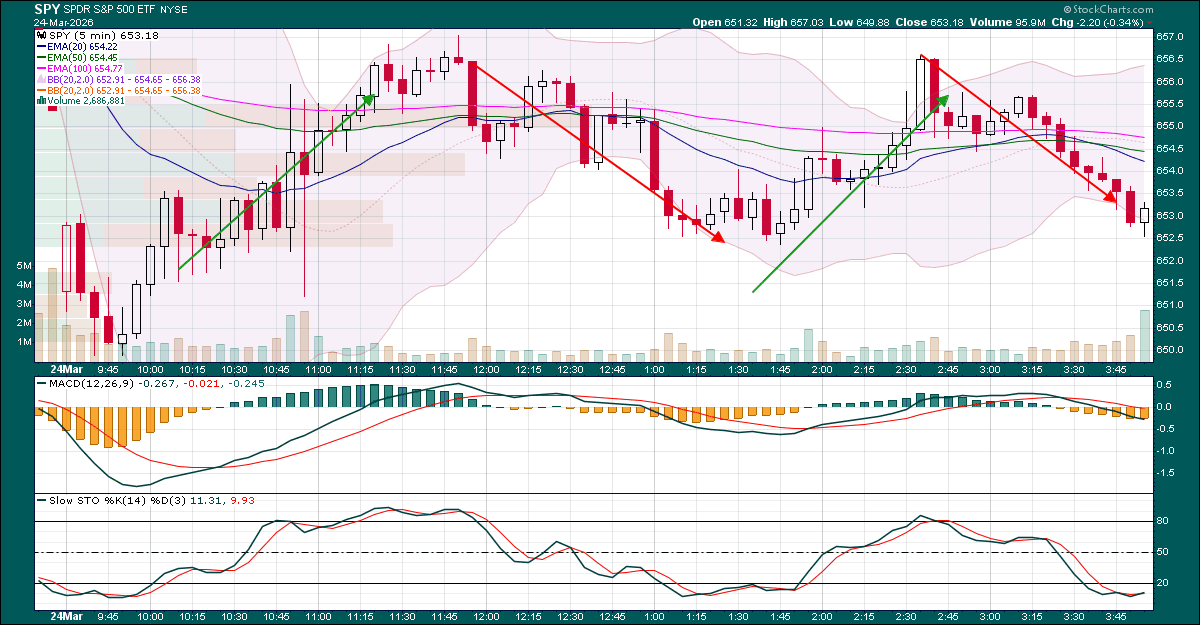Screen dimensions: 1200x625
Task: Click the 651.5 price axis label
Action: (1169, 283)
